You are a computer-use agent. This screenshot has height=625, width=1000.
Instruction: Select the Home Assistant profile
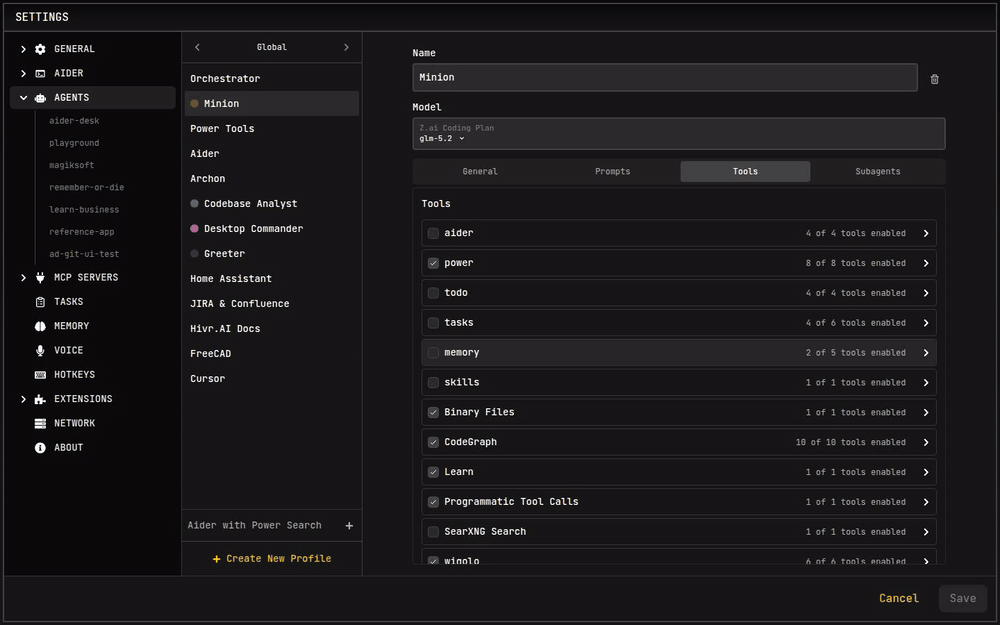pos(272,279)
